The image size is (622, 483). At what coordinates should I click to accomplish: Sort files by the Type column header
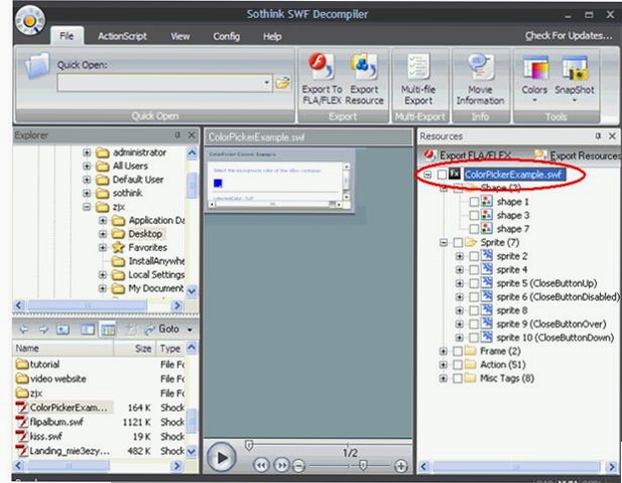point(171,348)
